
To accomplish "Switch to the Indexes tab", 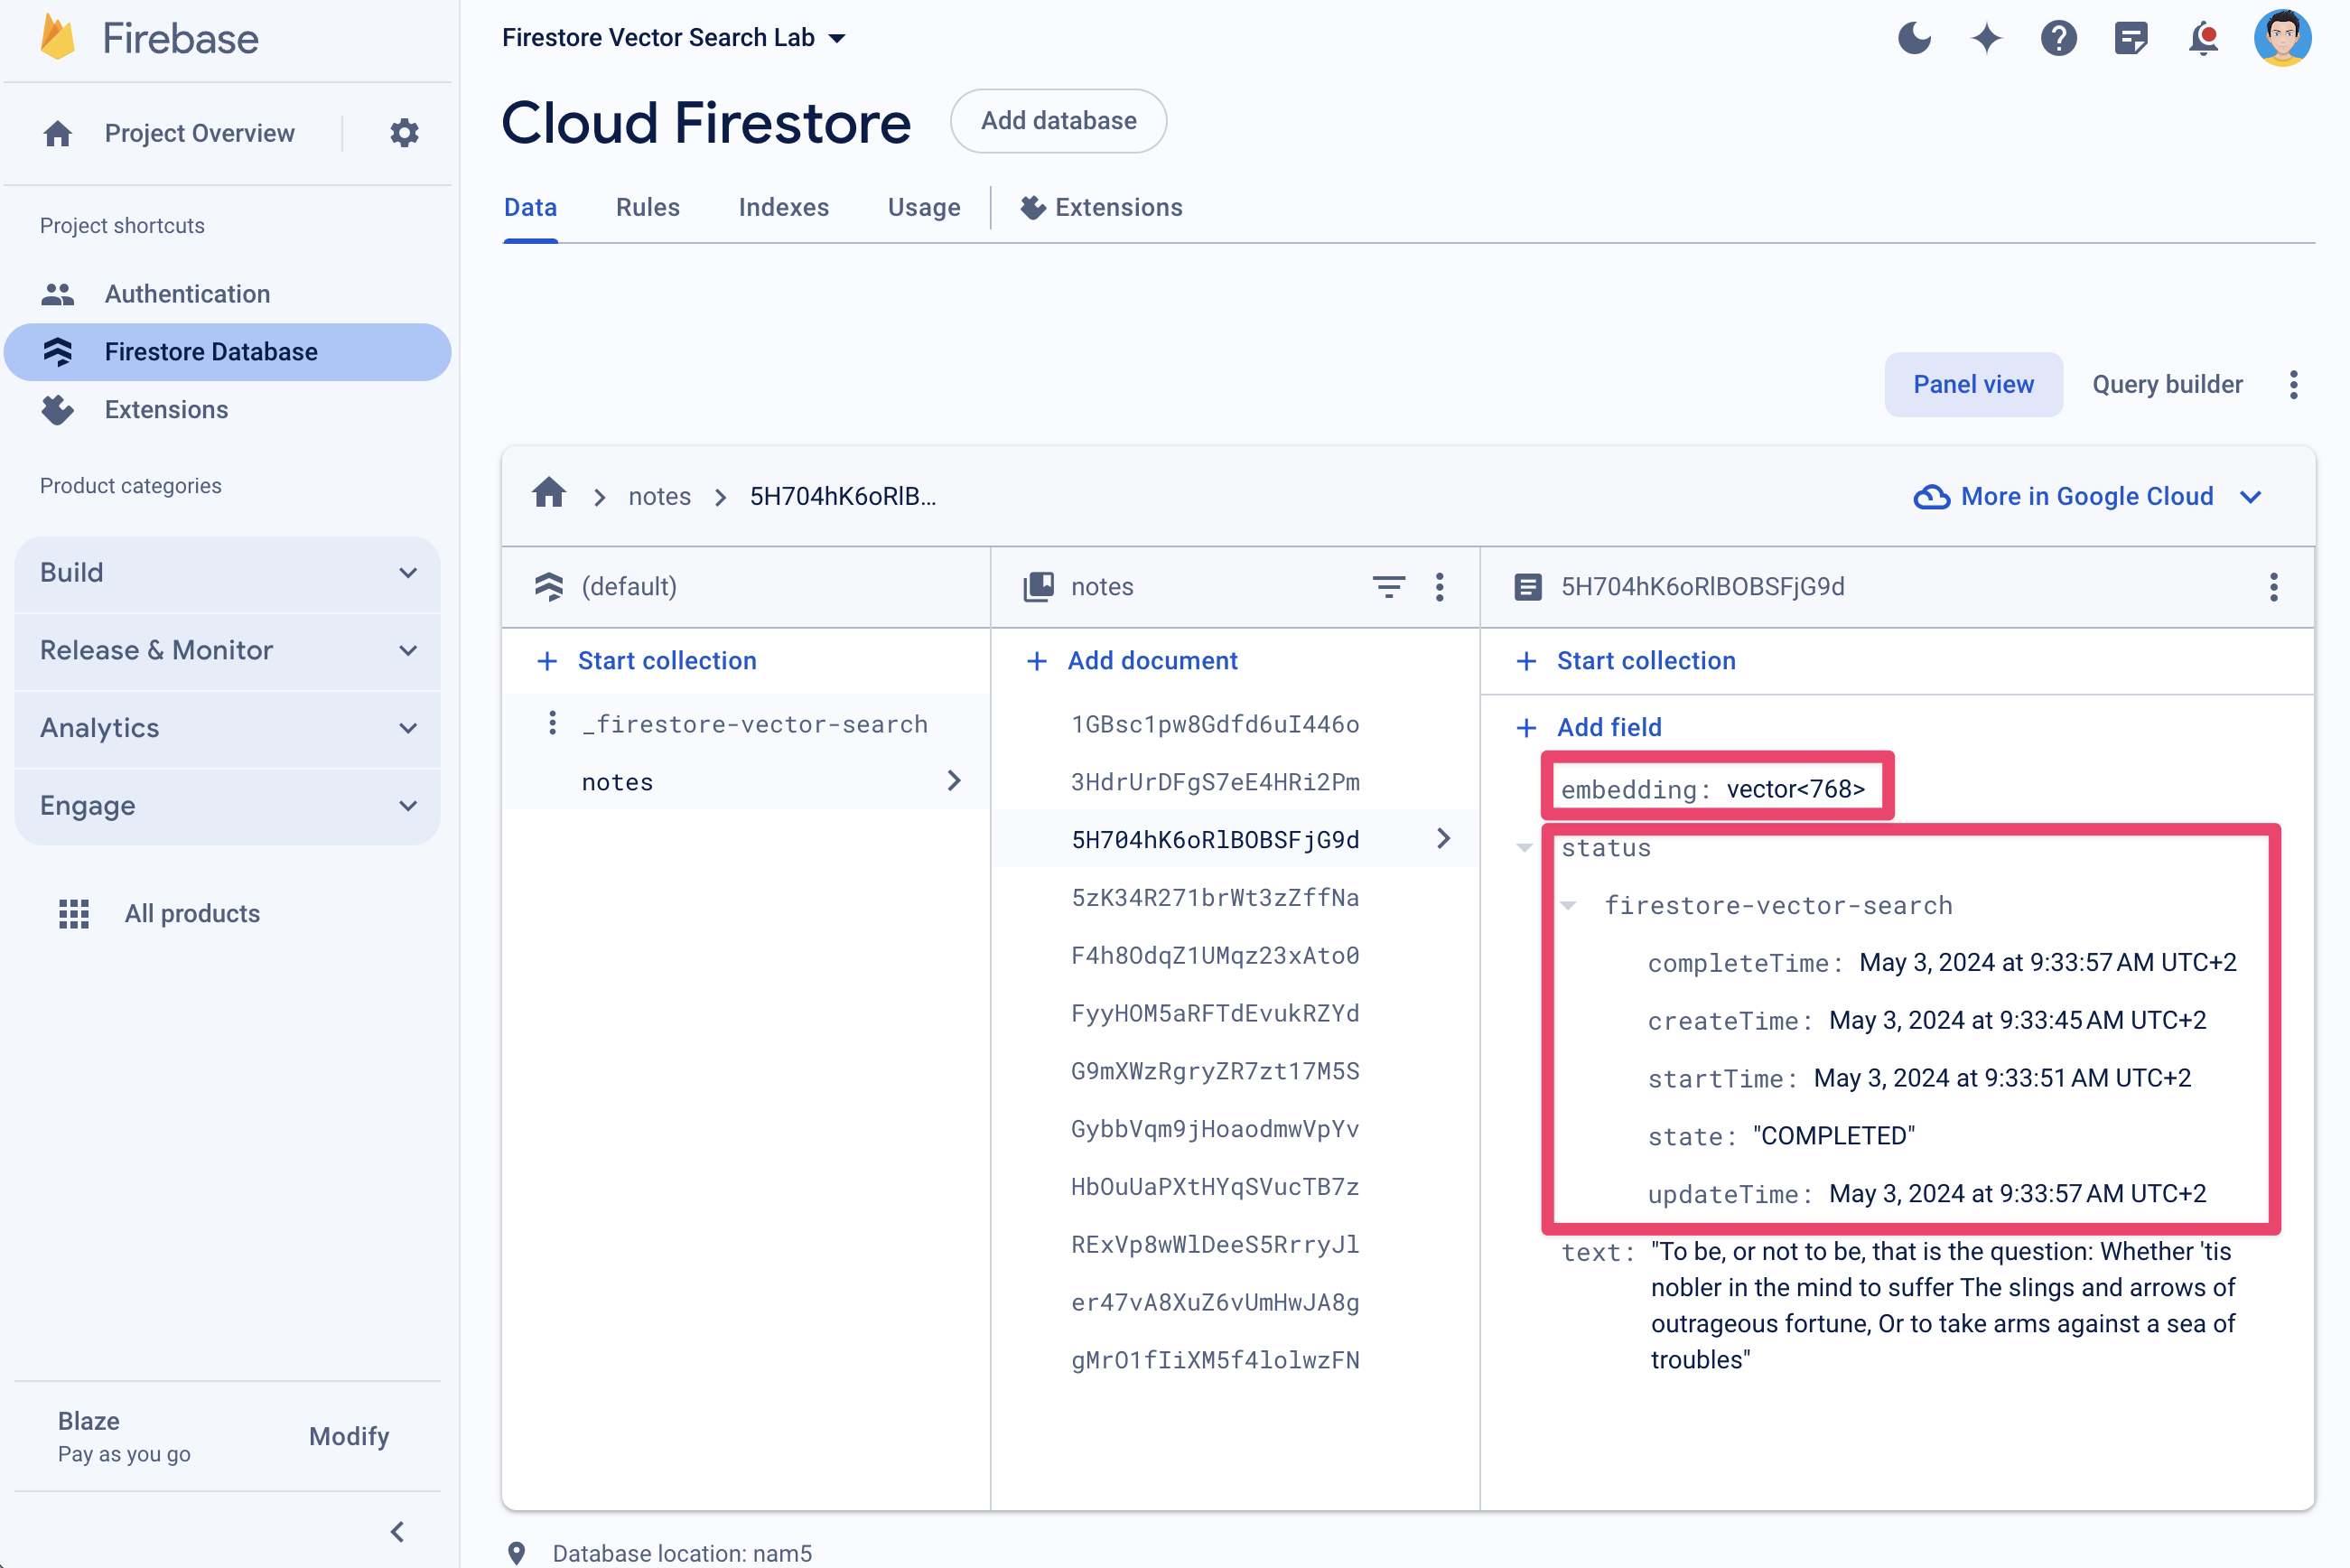I will 784,207.
